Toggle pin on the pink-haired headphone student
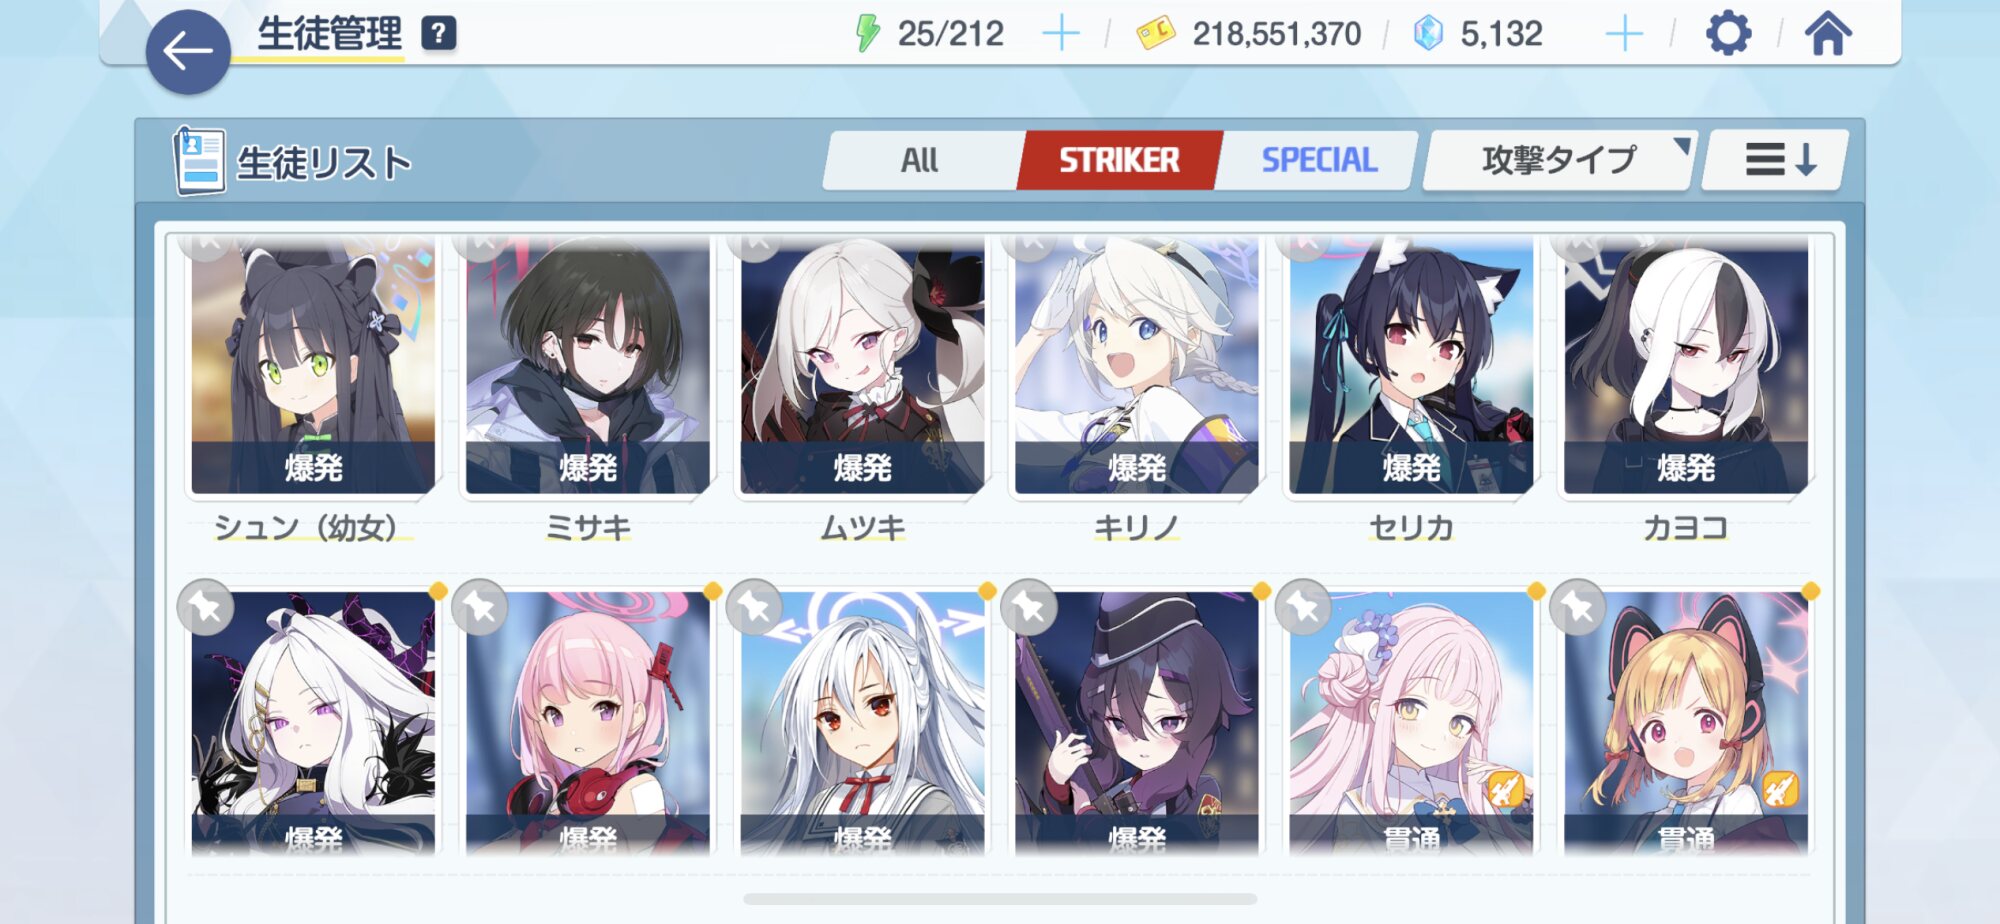2000x924 pixels. 480,607
